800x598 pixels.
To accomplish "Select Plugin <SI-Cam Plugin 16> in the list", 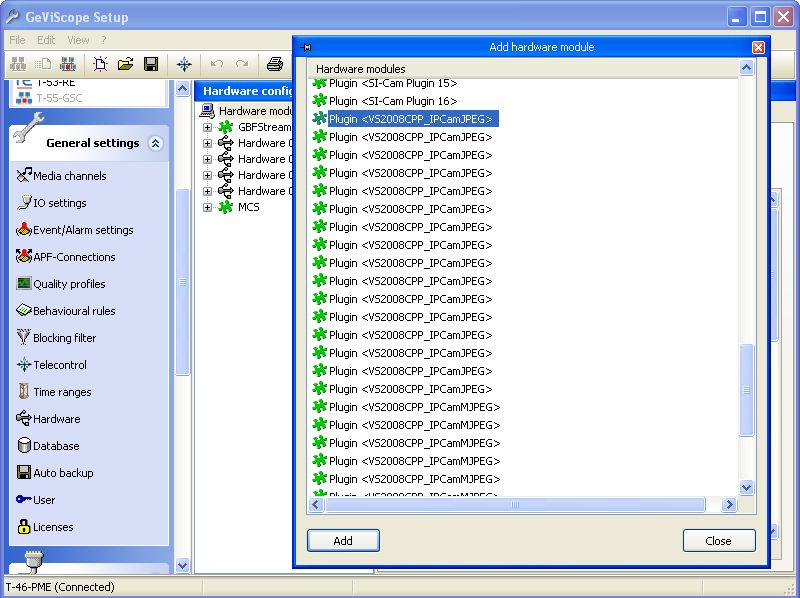I will [x=392, y=101].
